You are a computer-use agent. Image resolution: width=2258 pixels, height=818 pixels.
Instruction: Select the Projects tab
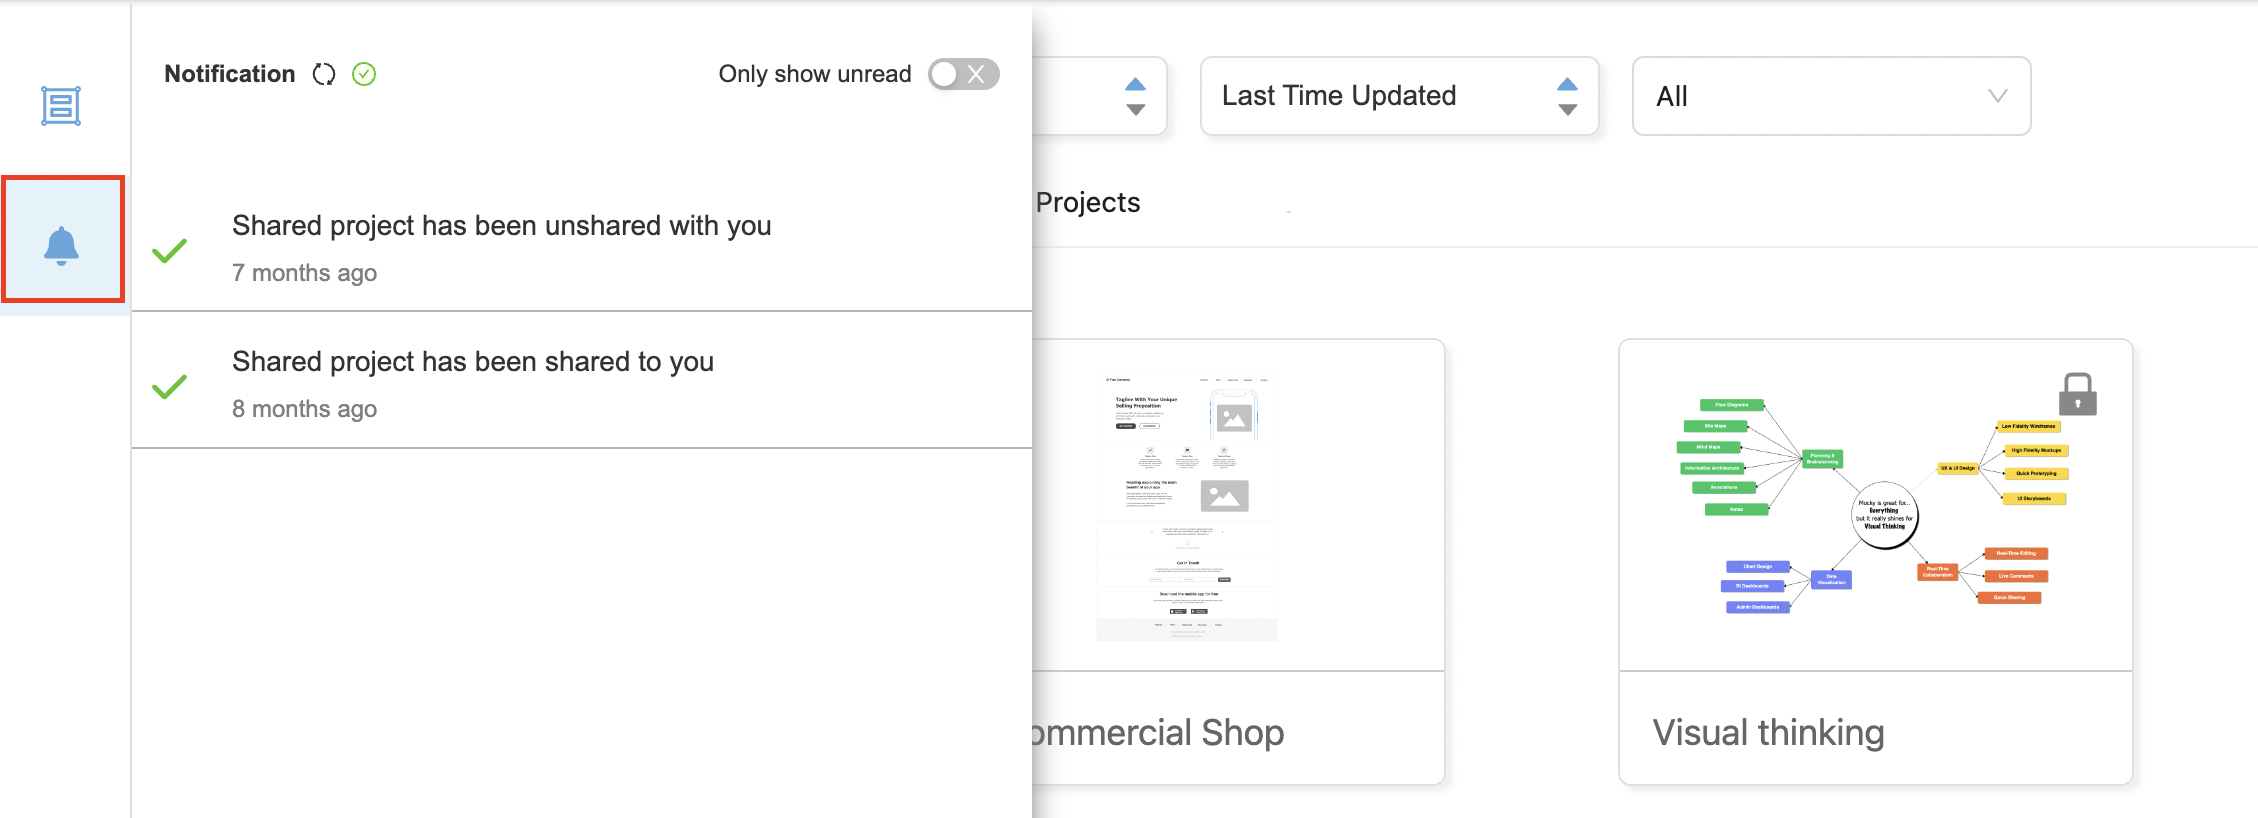(x=1088, y=203)
